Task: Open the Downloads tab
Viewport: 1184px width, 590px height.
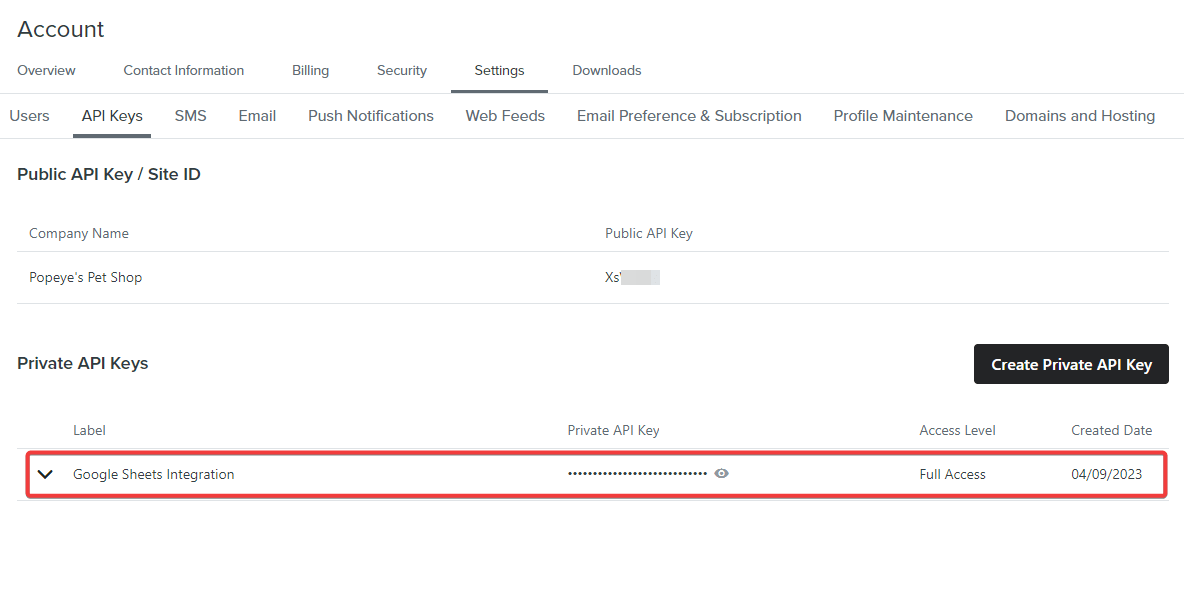Action: point(606,70)
